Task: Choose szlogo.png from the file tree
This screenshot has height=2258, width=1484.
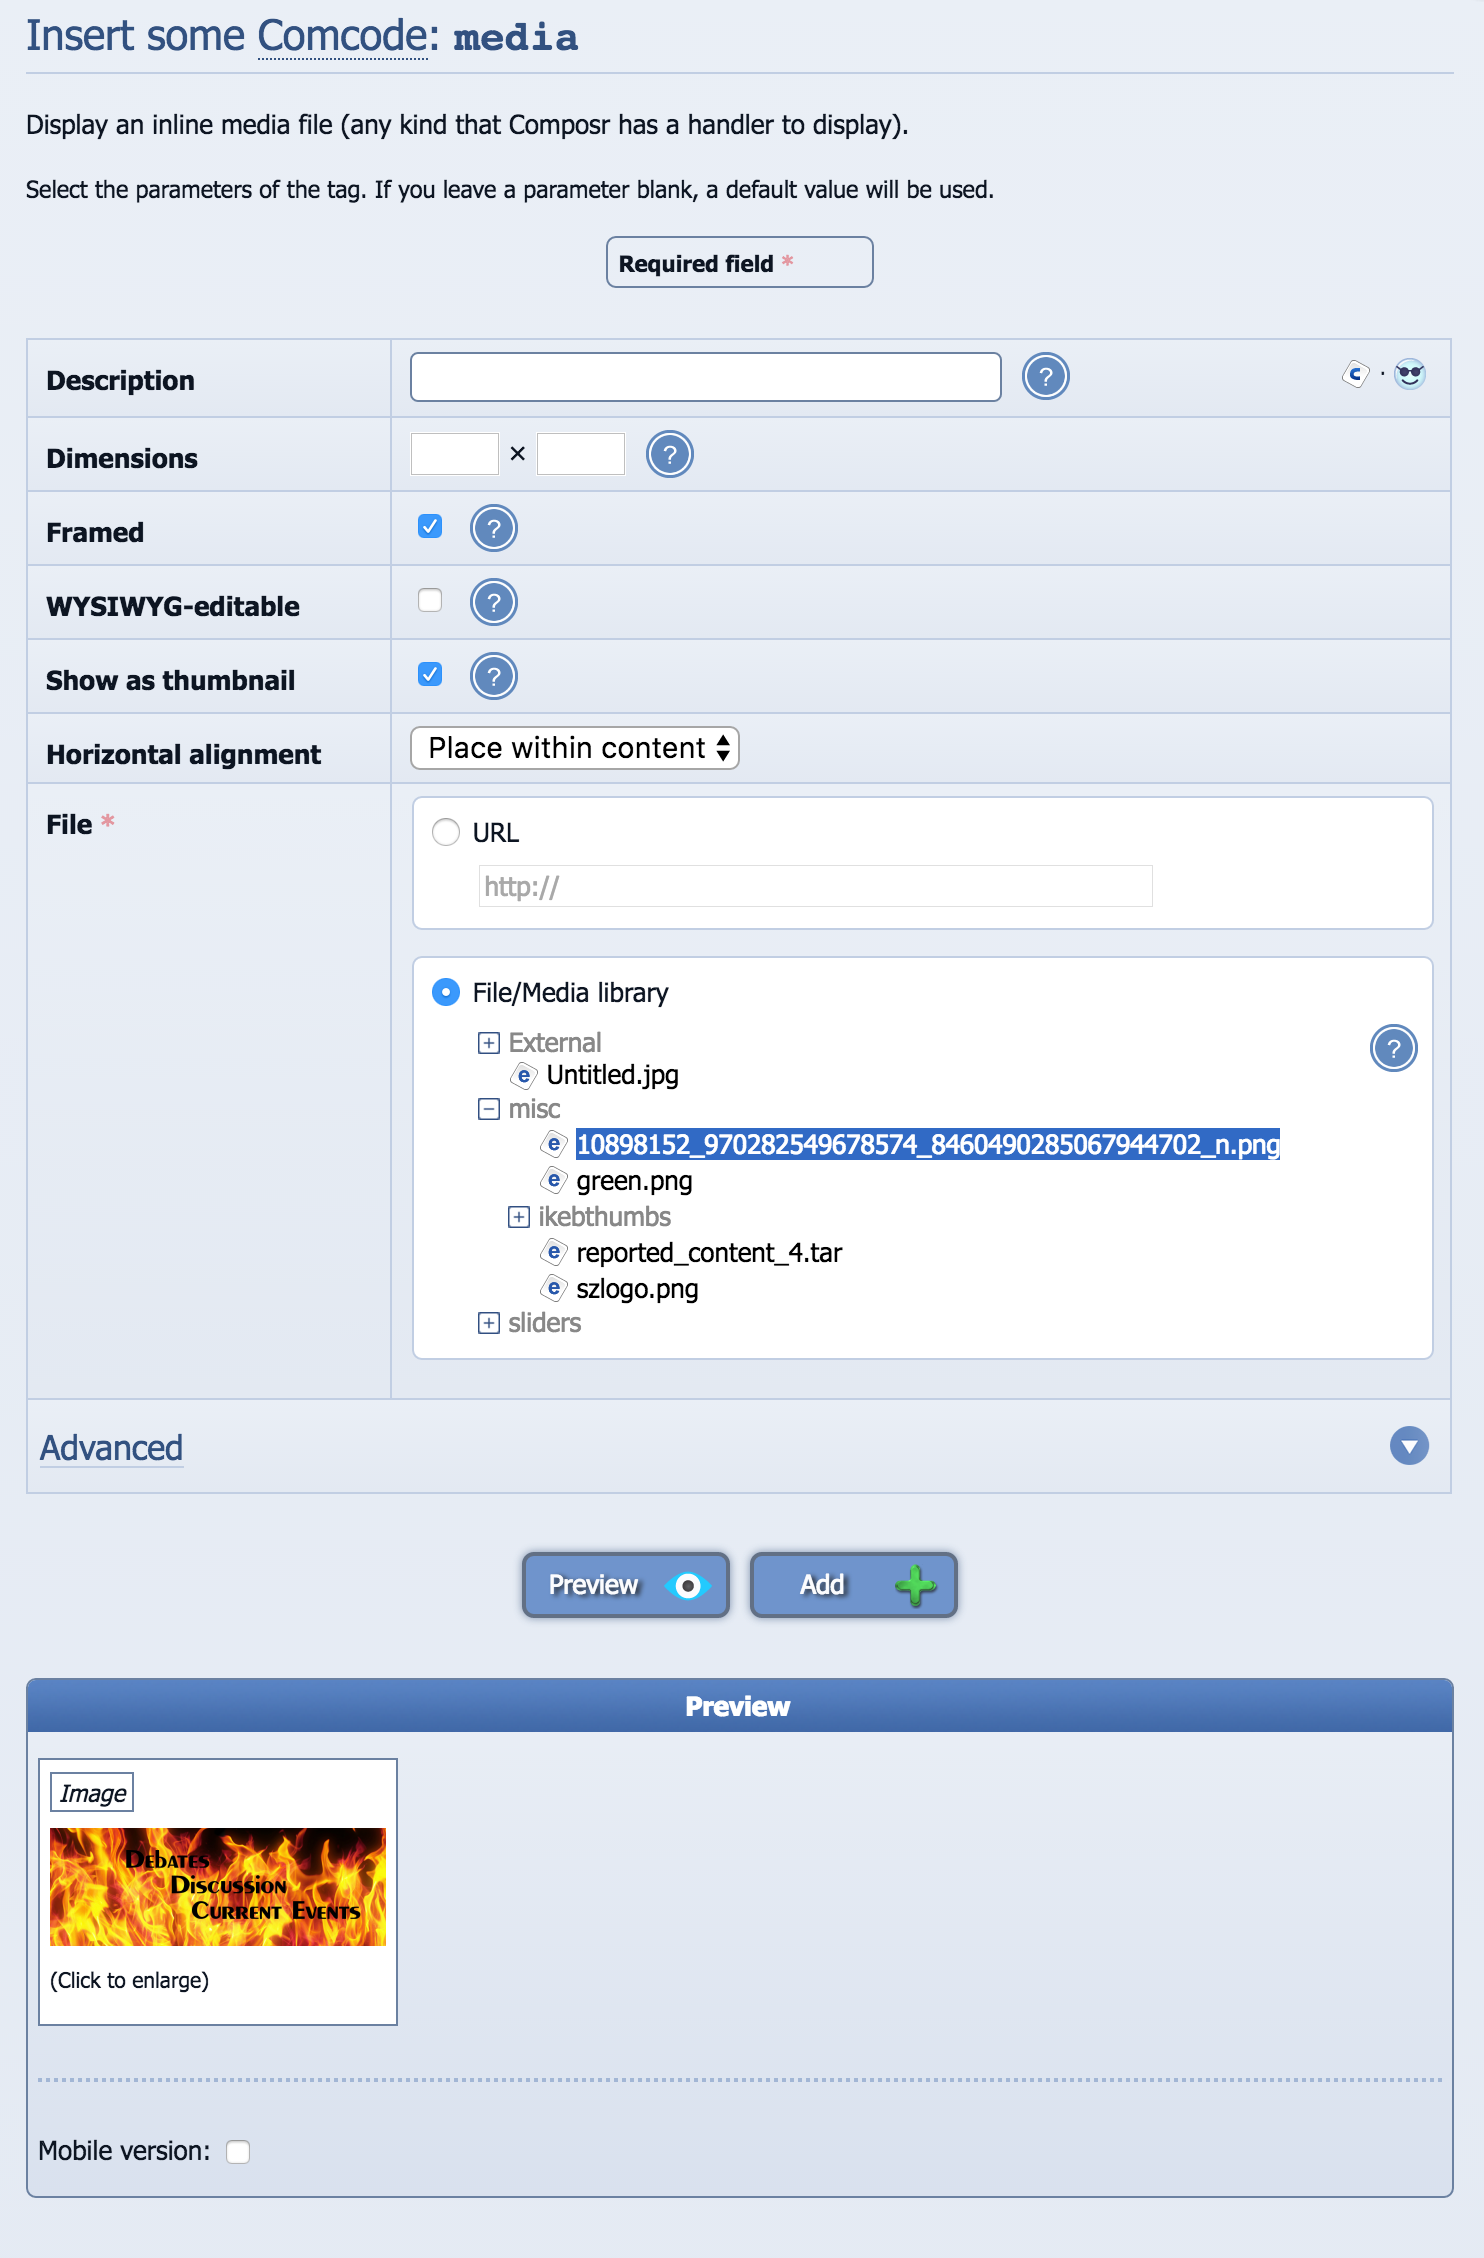Action: point(637,1289)
